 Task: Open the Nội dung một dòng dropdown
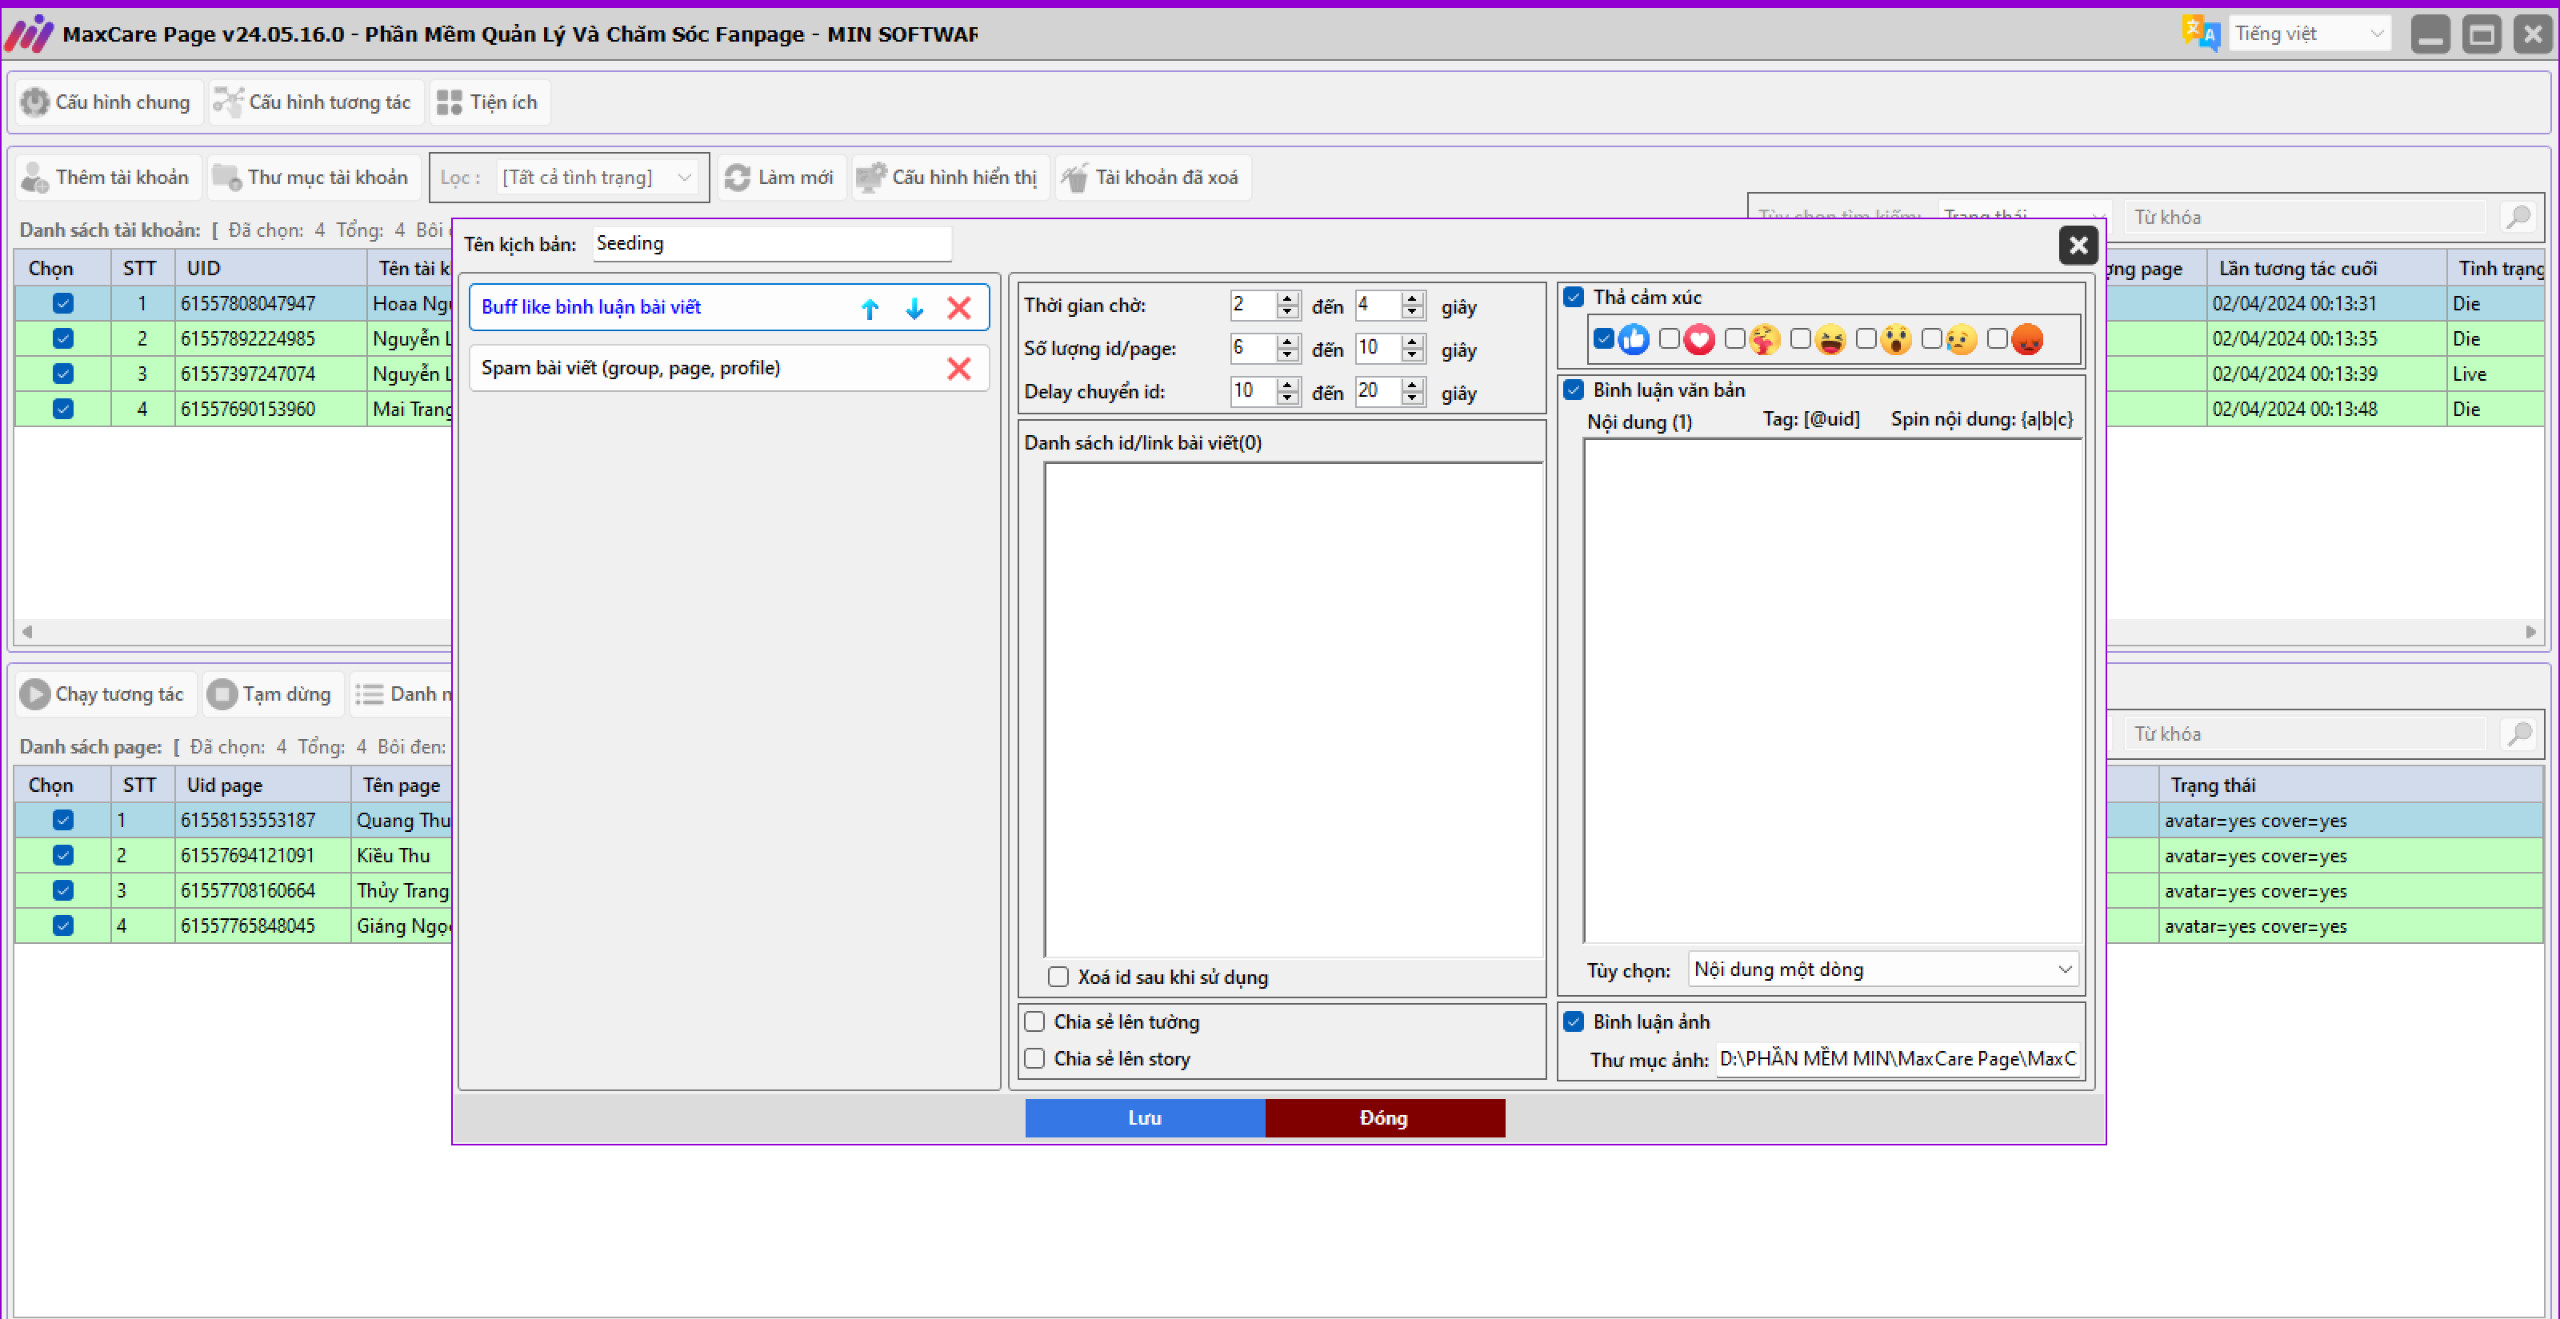click(1882, 969)
